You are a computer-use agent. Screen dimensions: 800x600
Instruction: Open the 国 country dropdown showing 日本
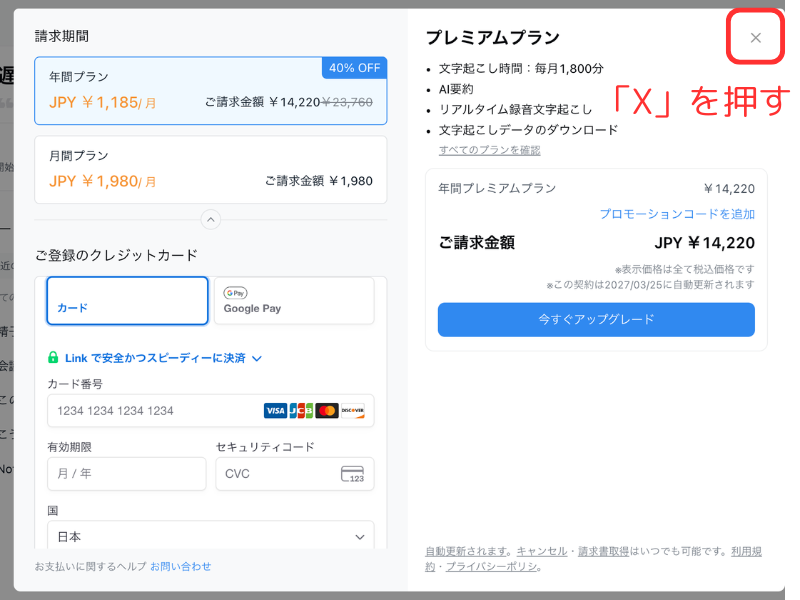[210, 537]
